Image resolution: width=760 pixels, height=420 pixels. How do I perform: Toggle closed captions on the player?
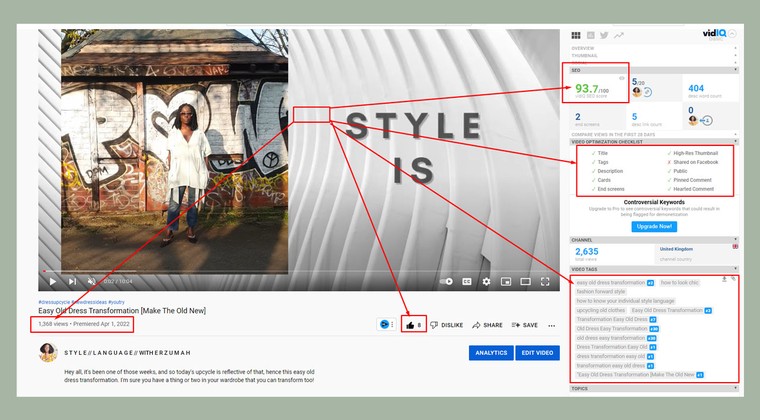(466, 282)
